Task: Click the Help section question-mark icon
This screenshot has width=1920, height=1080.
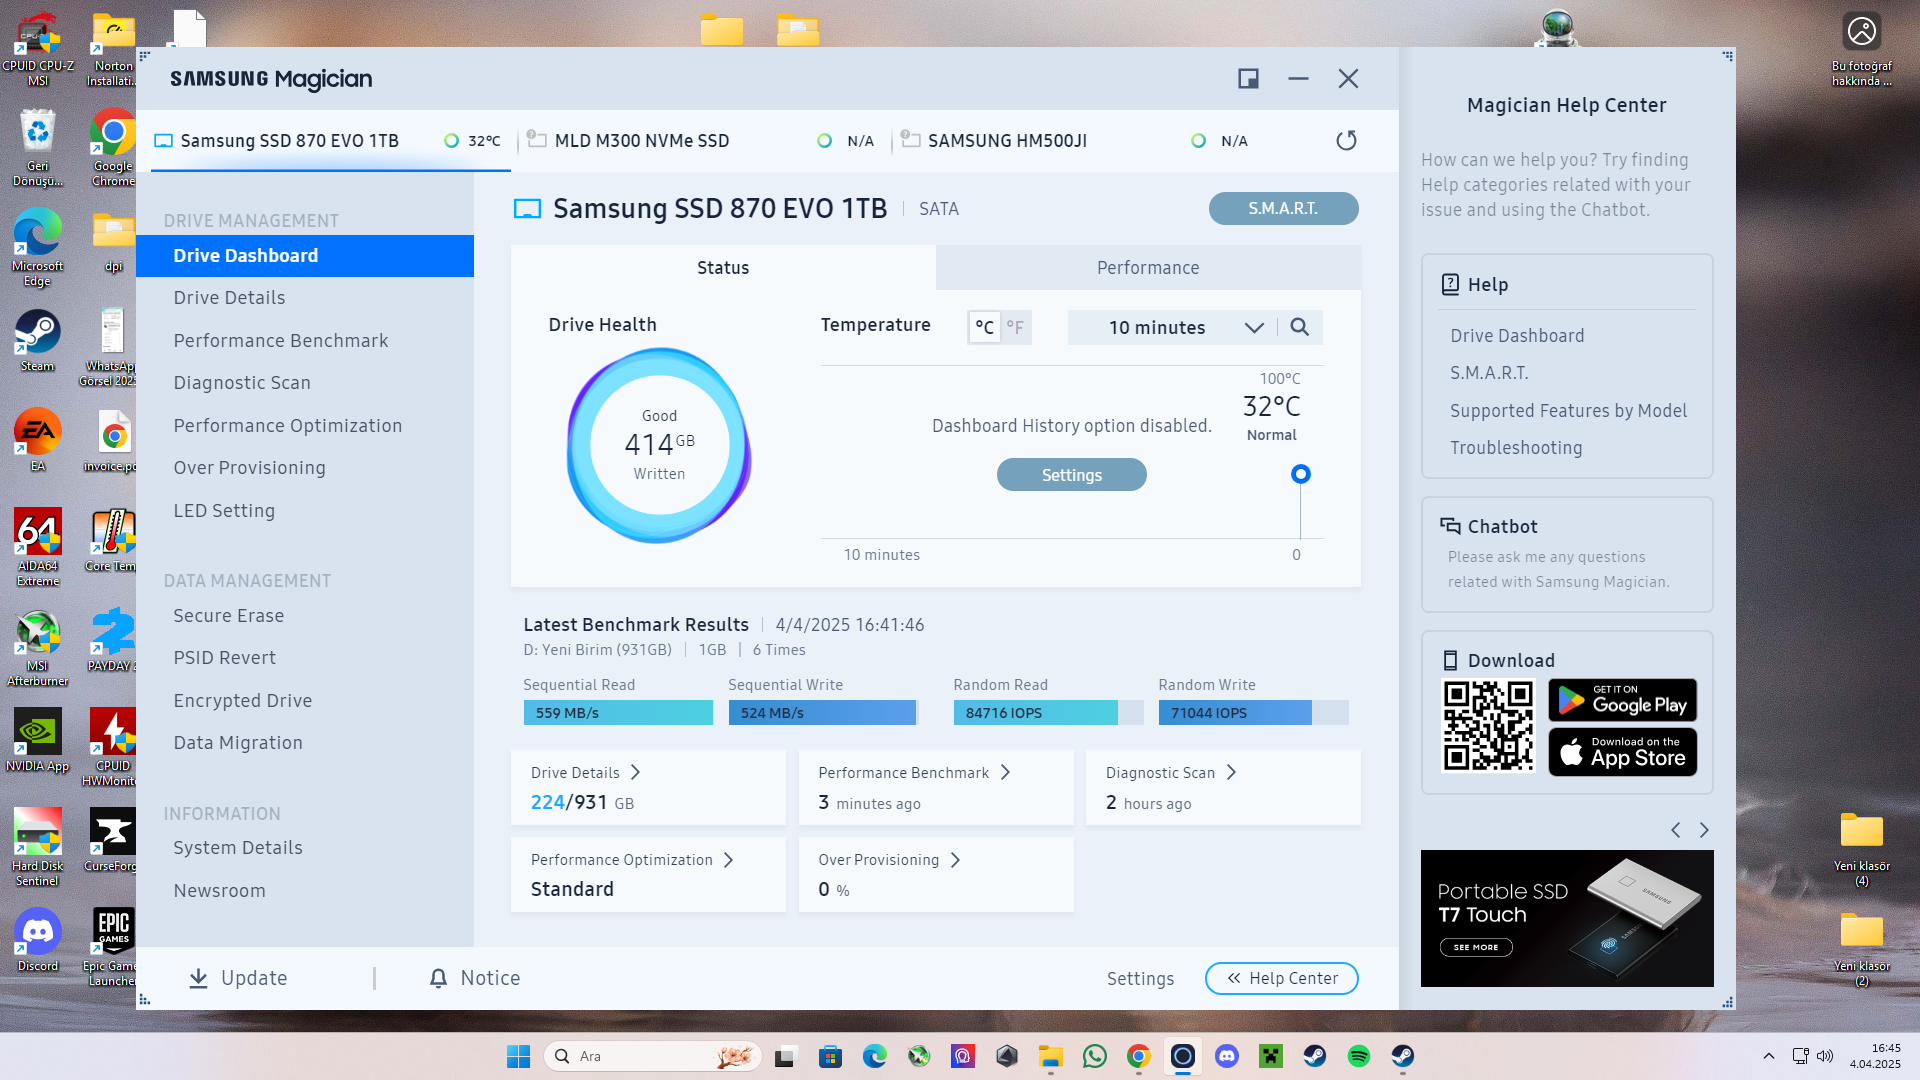Action: point(1450,285)
